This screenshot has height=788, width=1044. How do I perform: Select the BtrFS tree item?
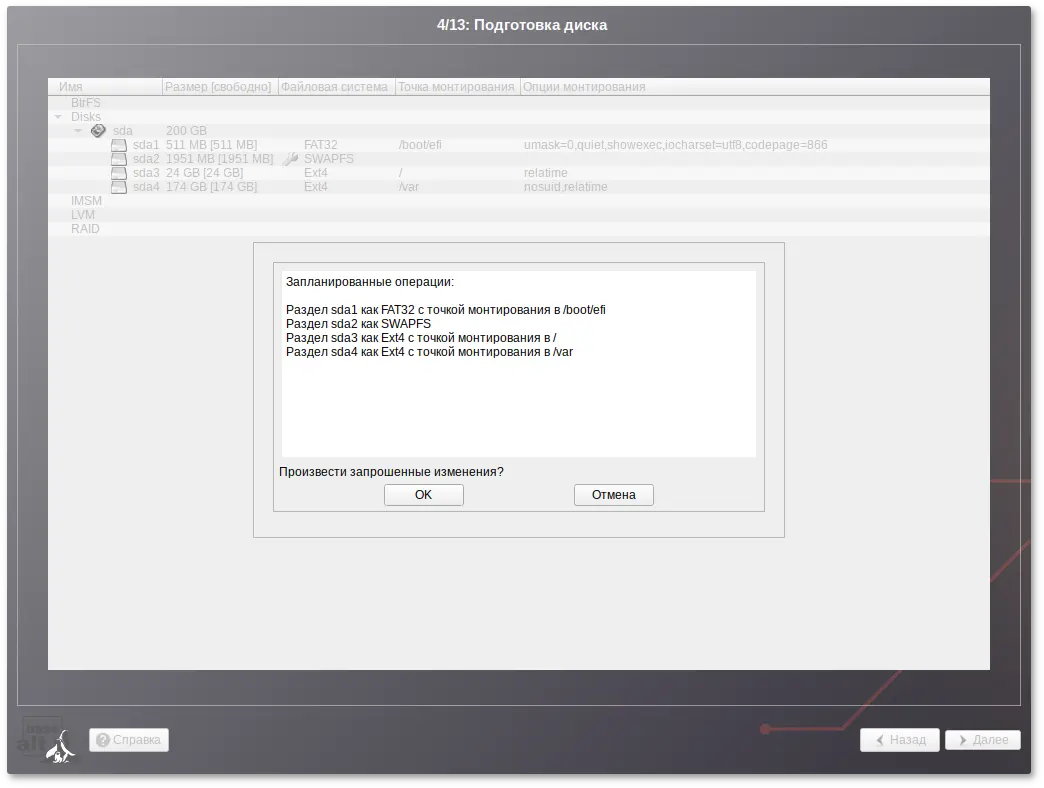86,102
